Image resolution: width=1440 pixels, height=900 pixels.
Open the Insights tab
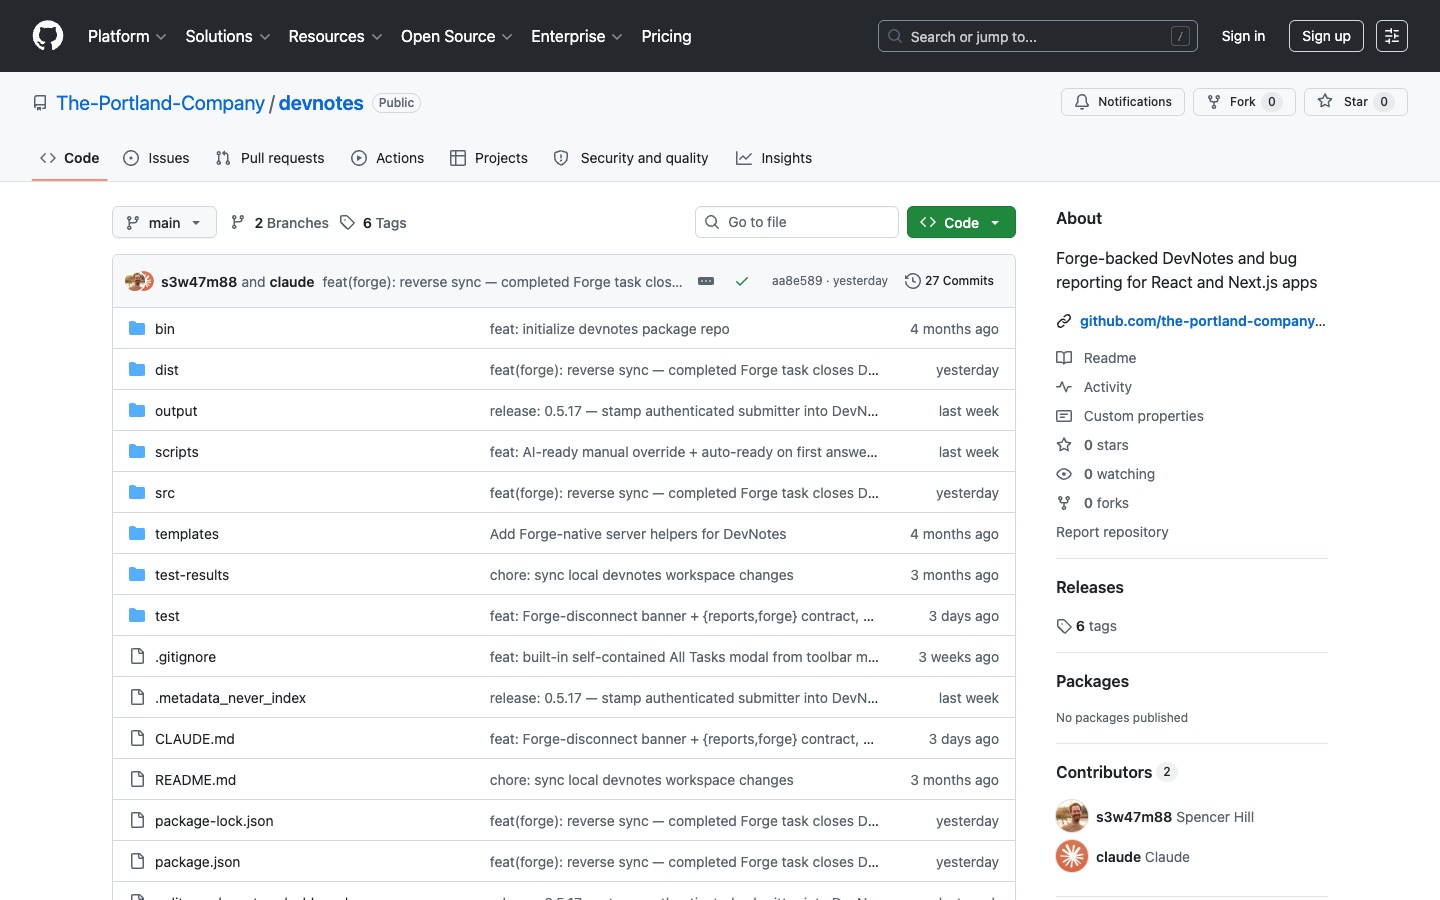pyautogui.click(x=774, y=158)
